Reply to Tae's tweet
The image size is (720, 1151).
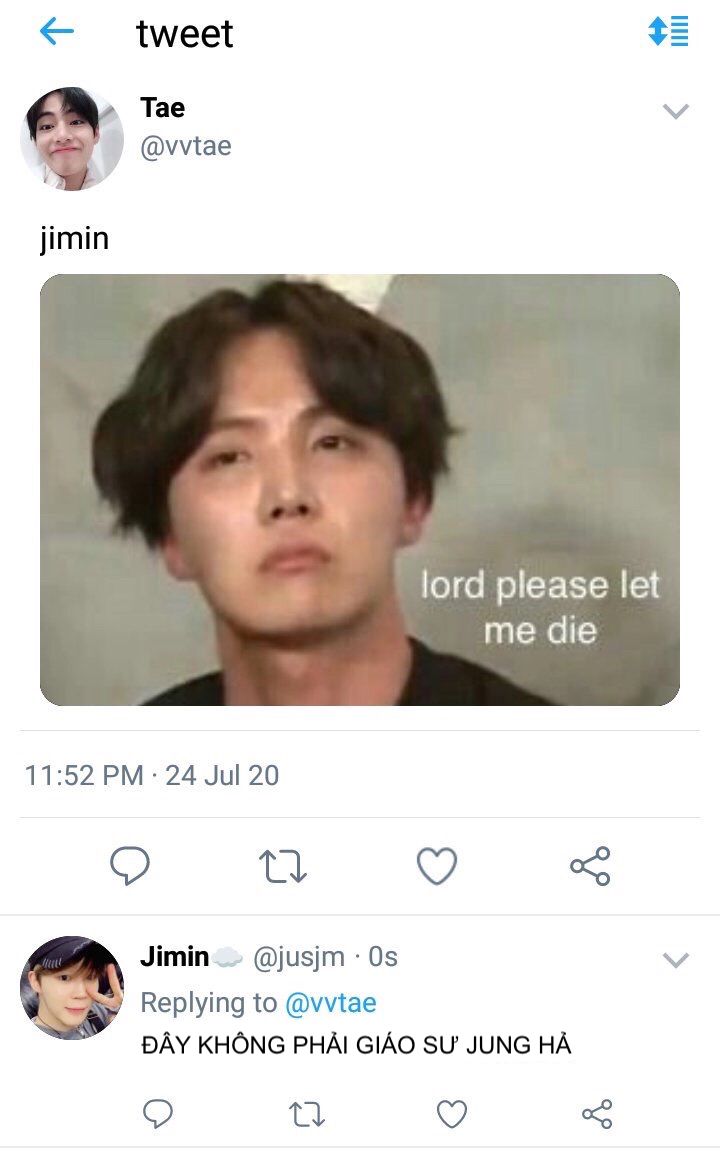point(130,866)
